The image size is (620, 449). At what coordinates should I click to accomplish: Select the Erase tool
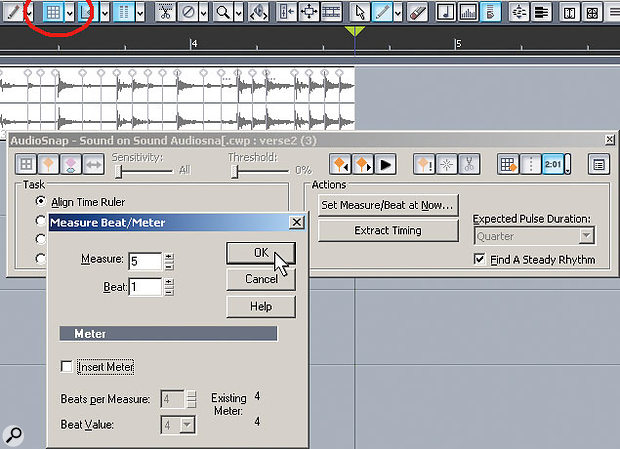tap(418, 12)
